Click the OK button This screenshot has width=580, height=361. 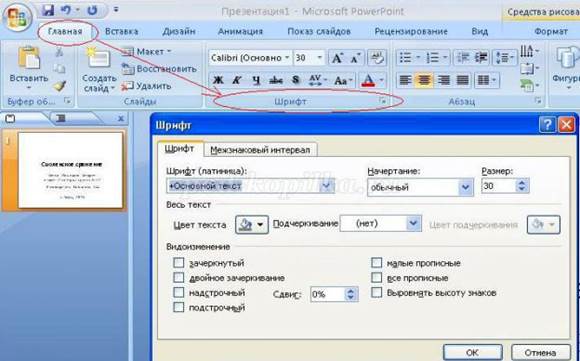(x=472, y=352)
